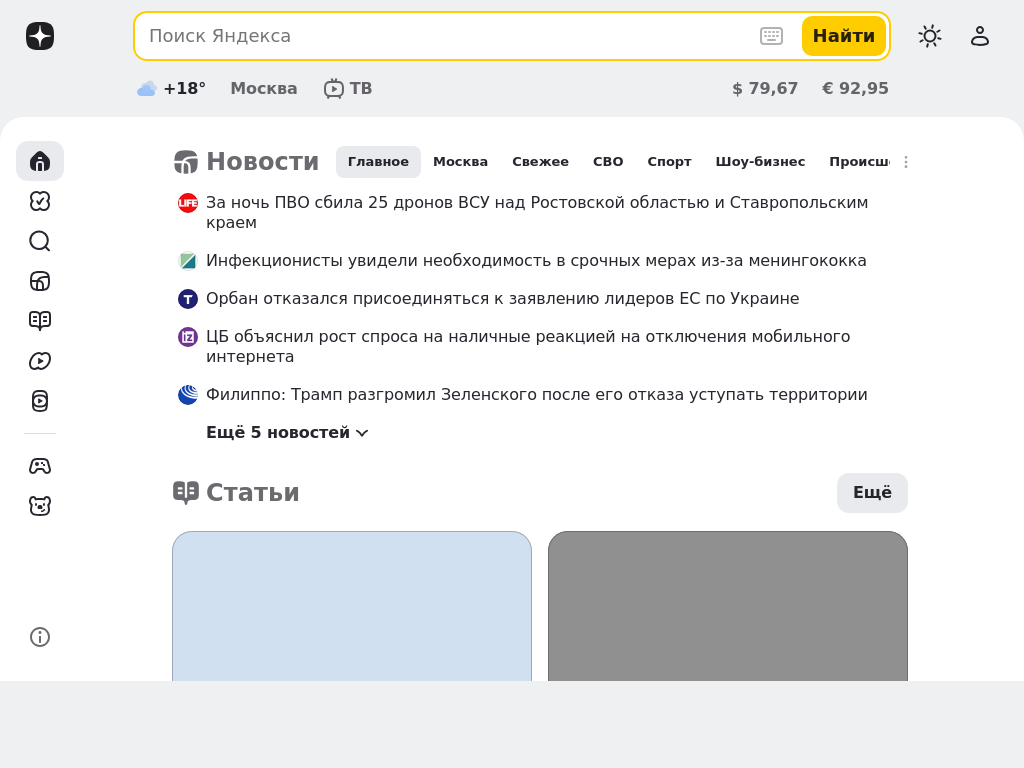
Task: Switch to the cut-off Происш news tab
Action: tap(859, 161)
